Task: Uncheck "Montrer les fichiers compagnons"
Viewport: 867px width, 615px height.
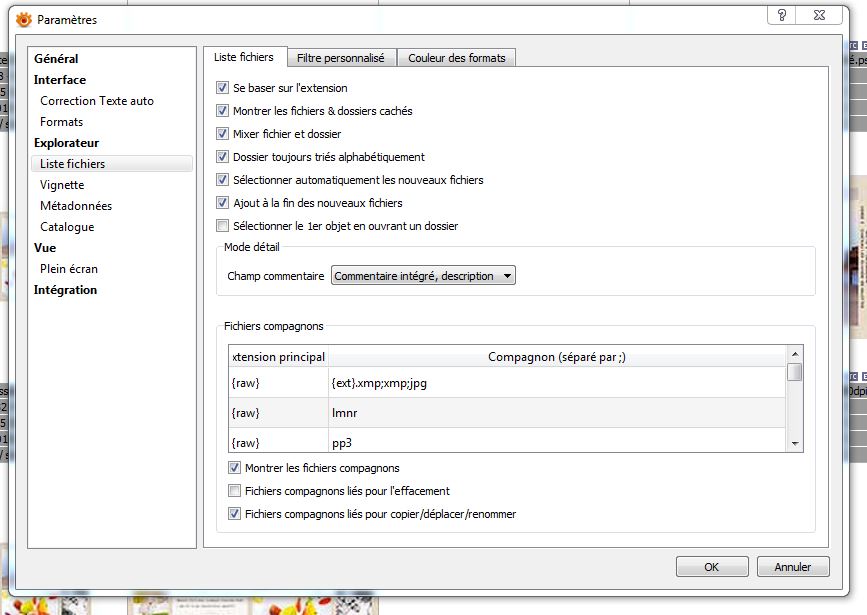Action: point(234,468)
